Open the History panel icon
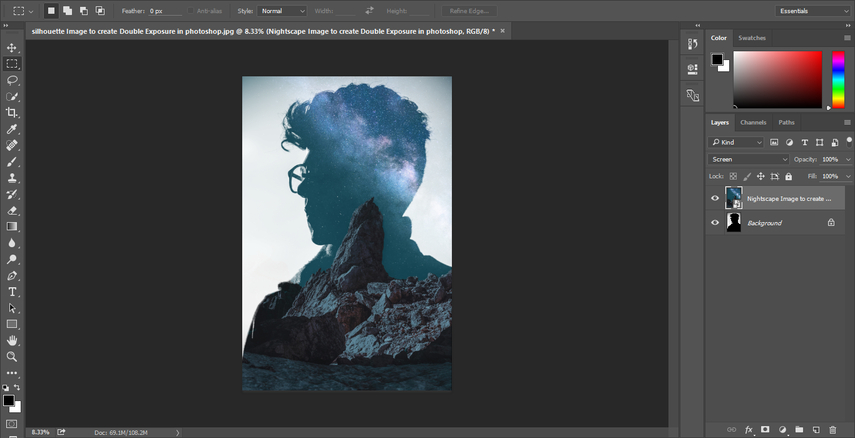The width and height of the screenshot is (855, 438). point(693,44)
